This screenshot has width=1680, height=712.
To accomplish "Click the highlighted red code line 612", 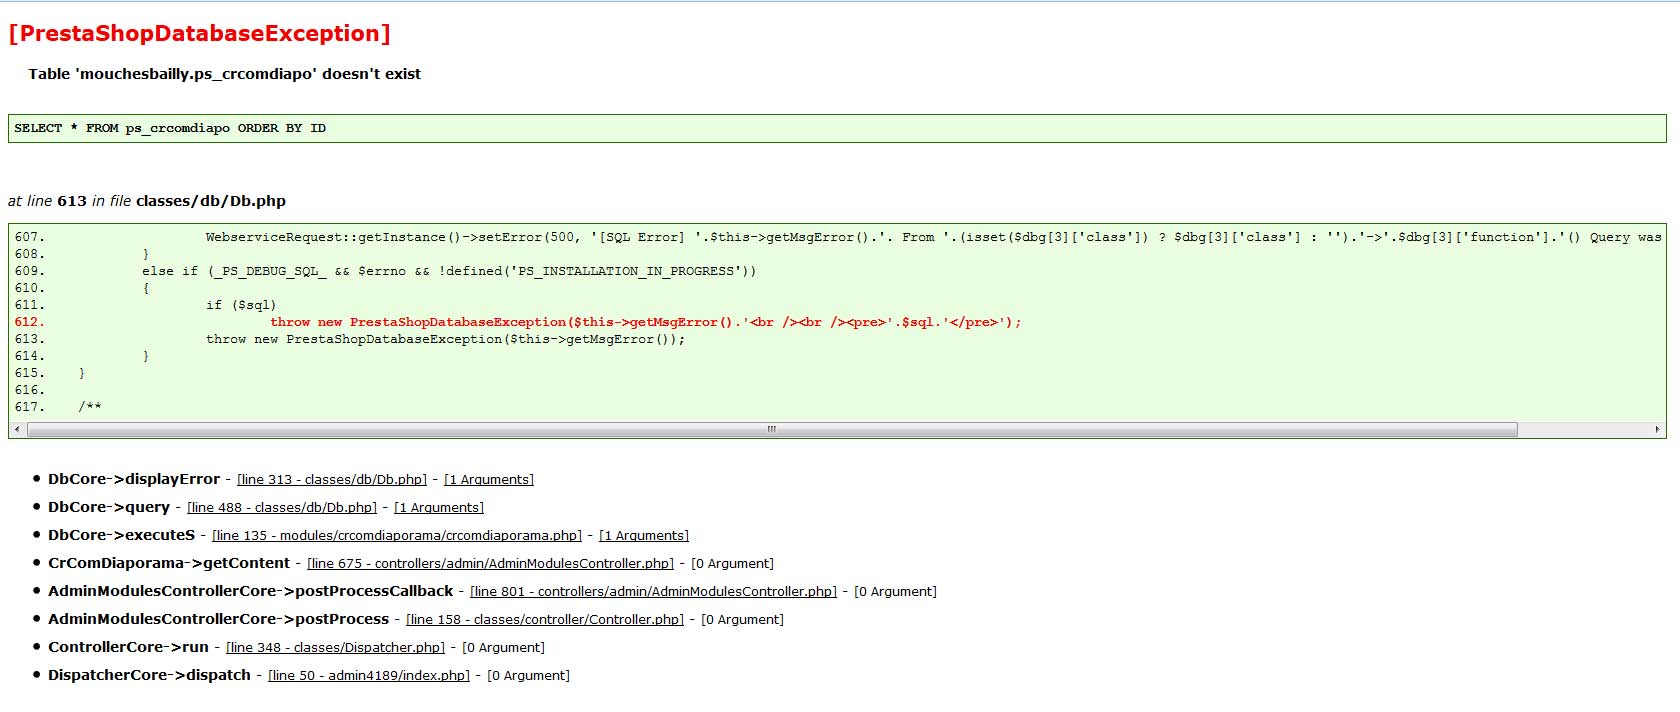I will (x=646, y=322).
